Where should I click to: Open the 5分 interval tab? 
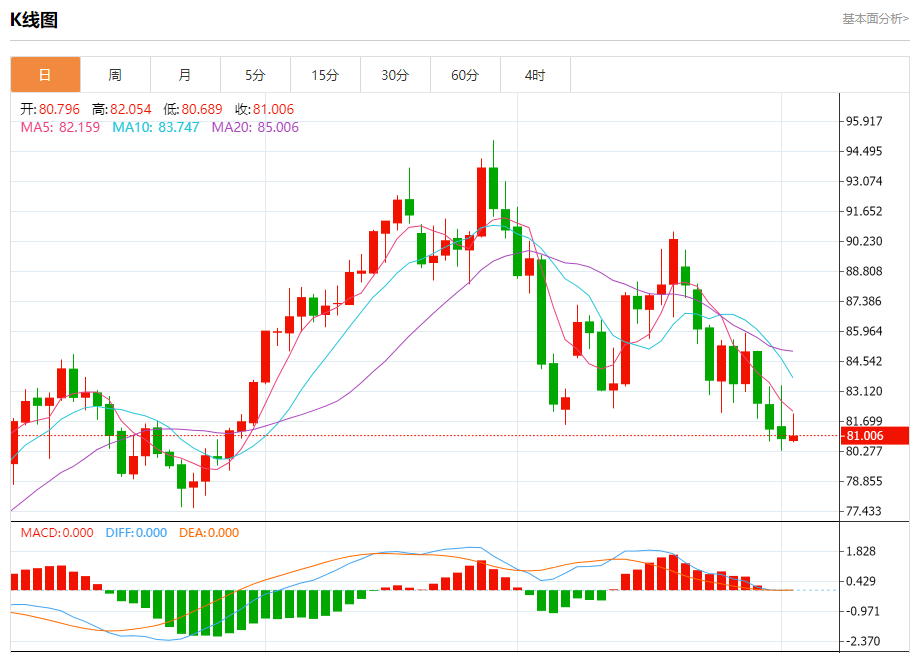pos(255,75)
